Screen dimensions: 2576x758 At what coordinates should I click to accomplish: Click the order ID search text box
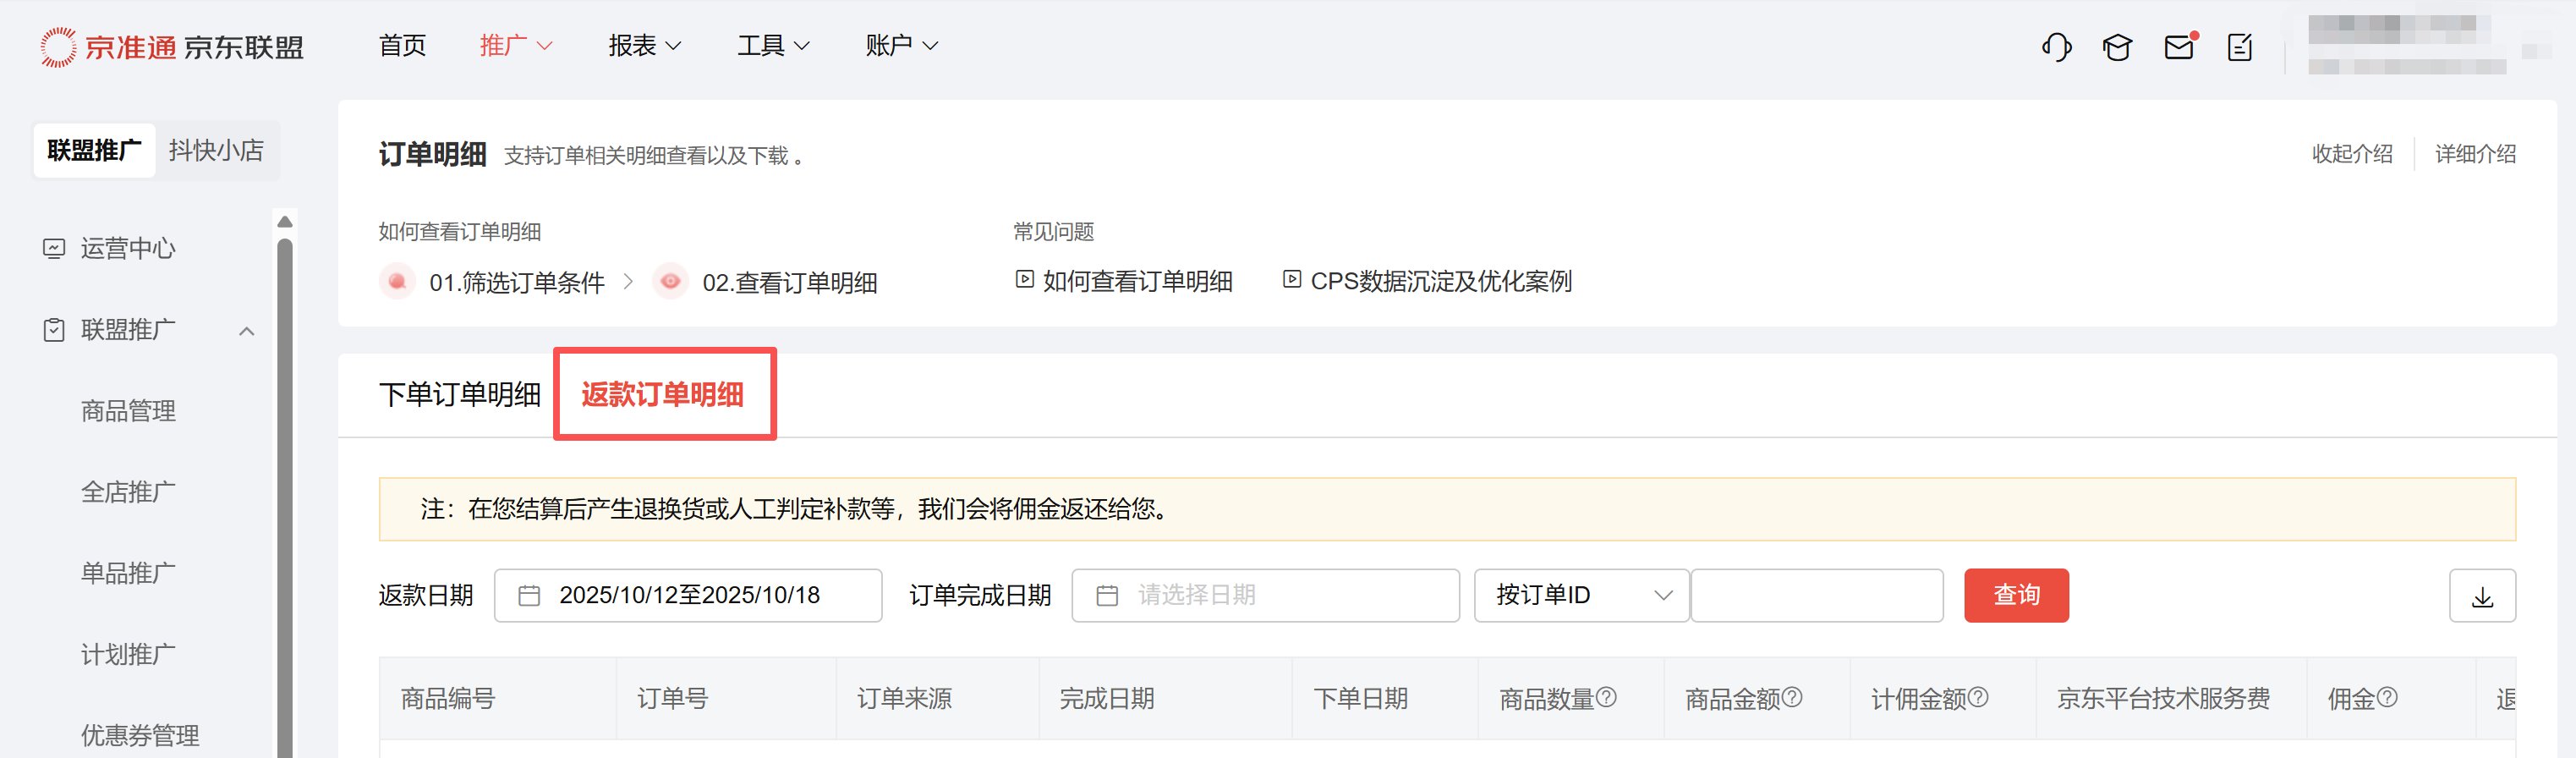[1816, 596]
